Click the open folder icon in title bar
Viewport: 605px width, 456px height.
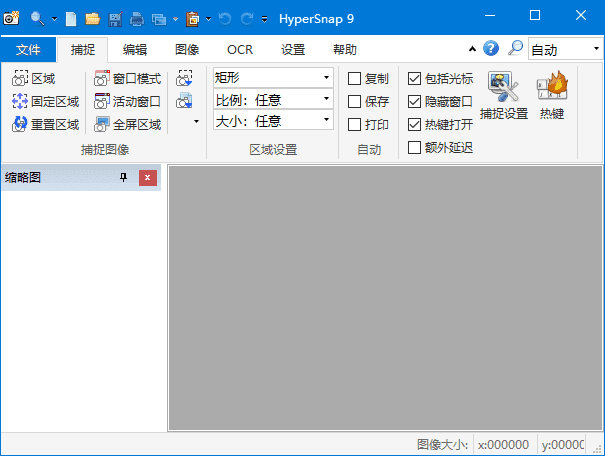click(x=92, y=18)
